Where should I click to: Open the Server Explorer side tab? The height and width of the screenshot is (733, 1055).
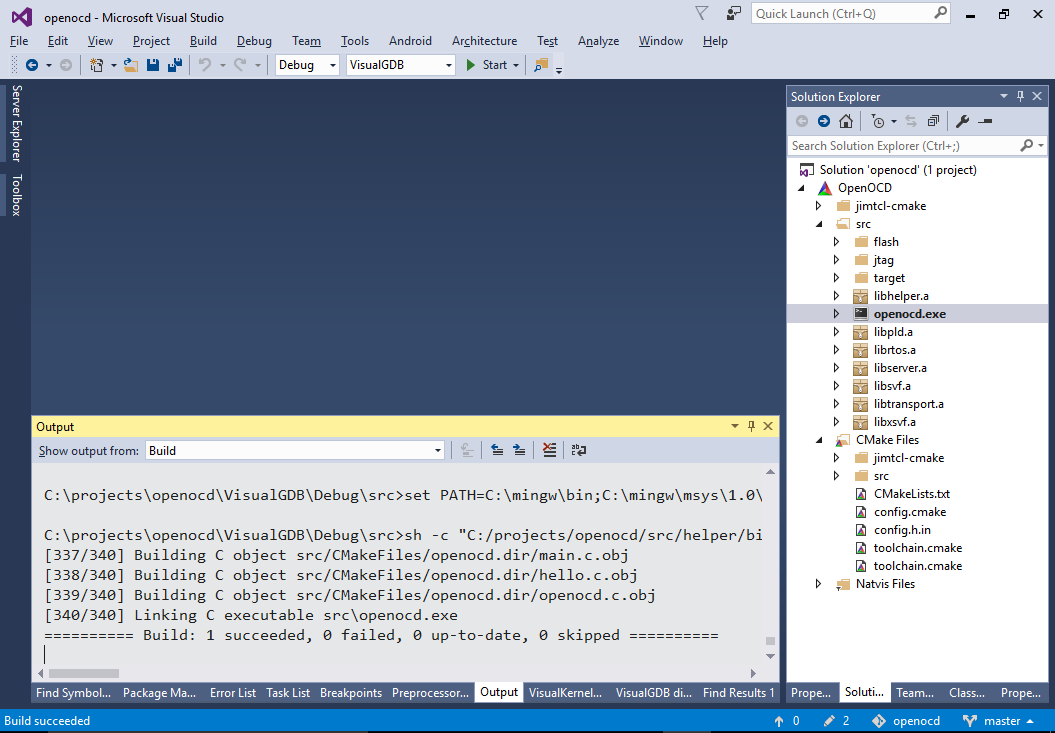tap(17, 123)
